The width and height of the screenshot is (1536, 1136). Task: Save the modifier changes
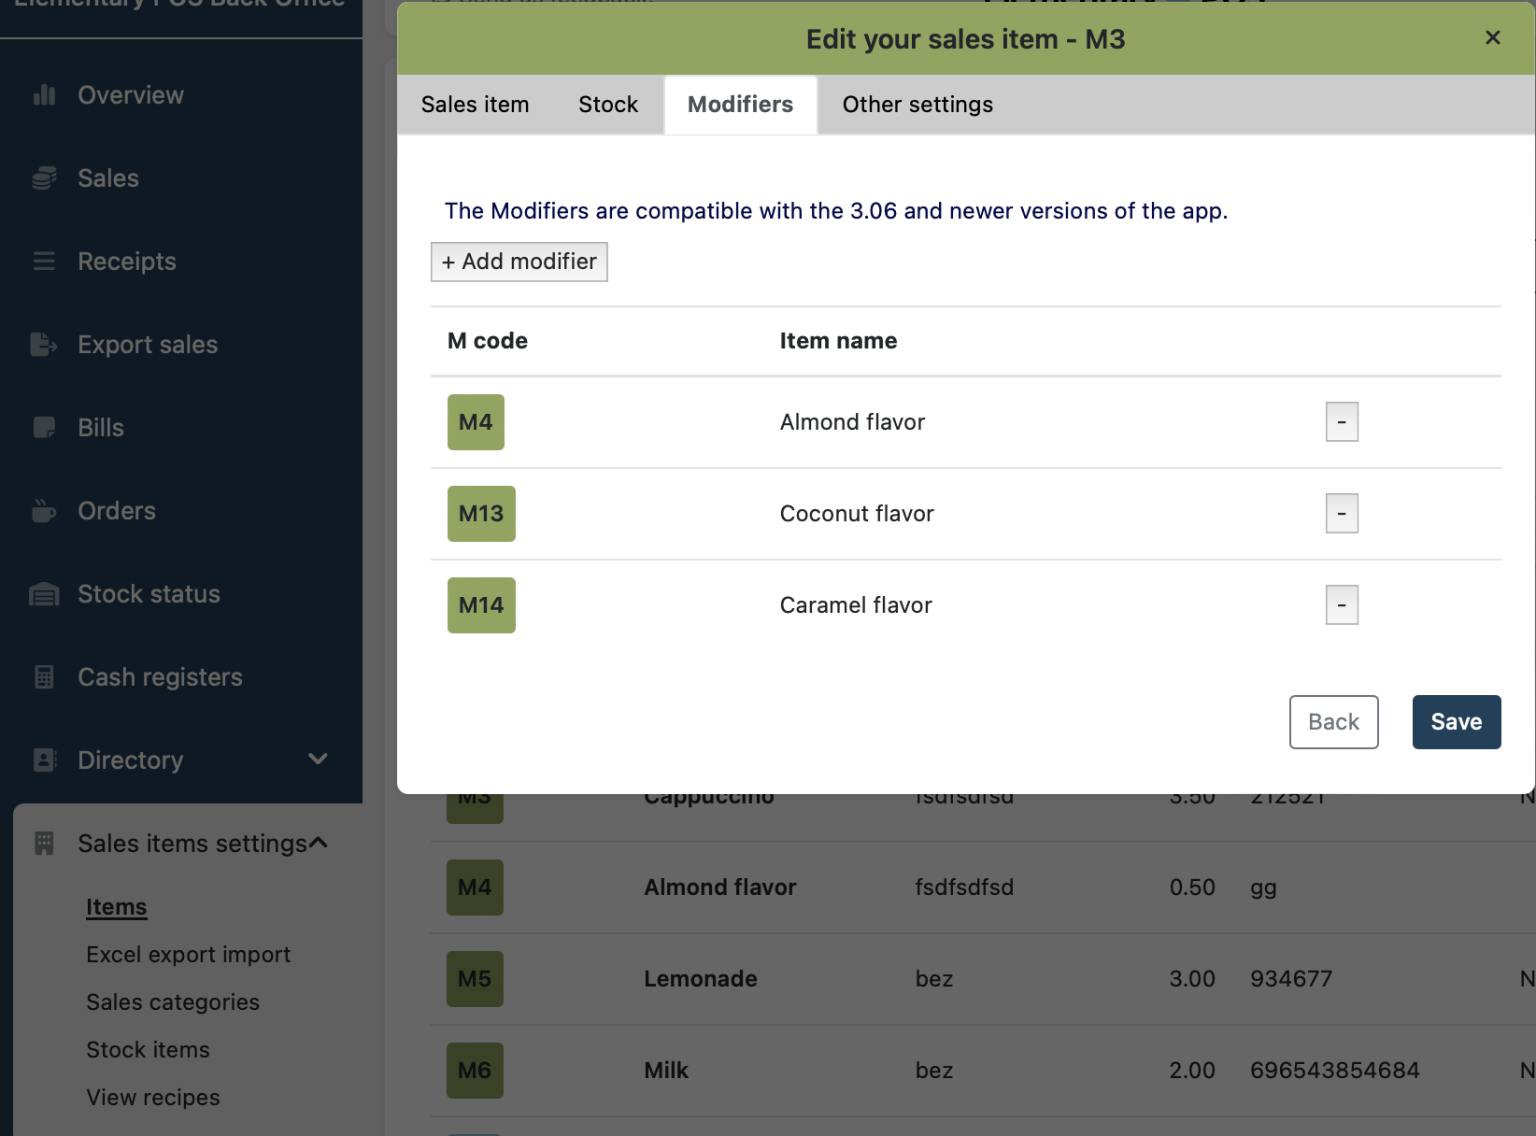pyautogui.click(x=1456, y=721)
